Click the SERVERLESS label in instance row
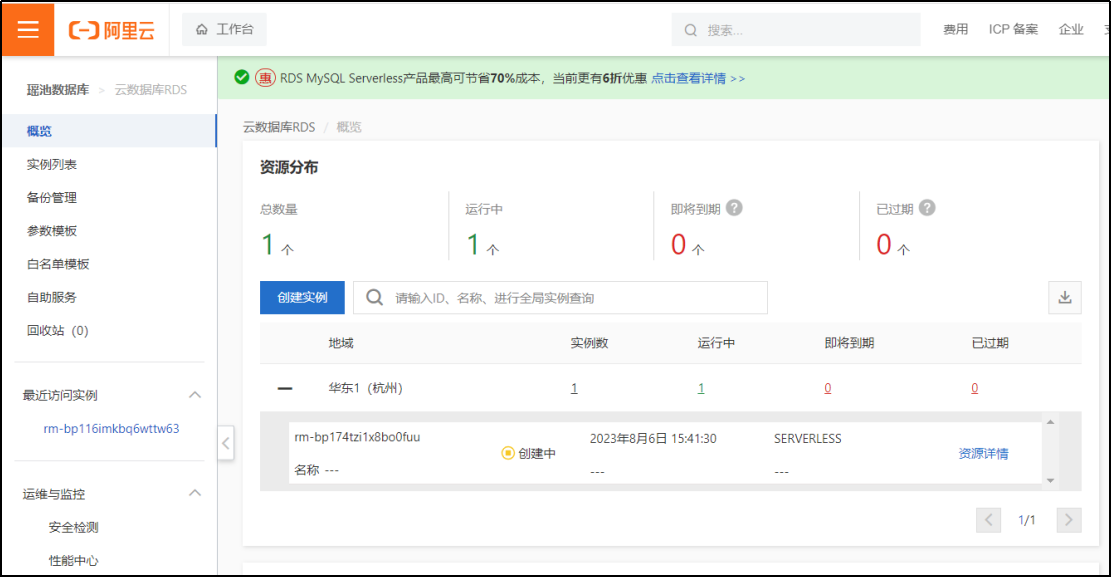The image size is (1112, 577). pyautogui.click(x=808, y=439)
